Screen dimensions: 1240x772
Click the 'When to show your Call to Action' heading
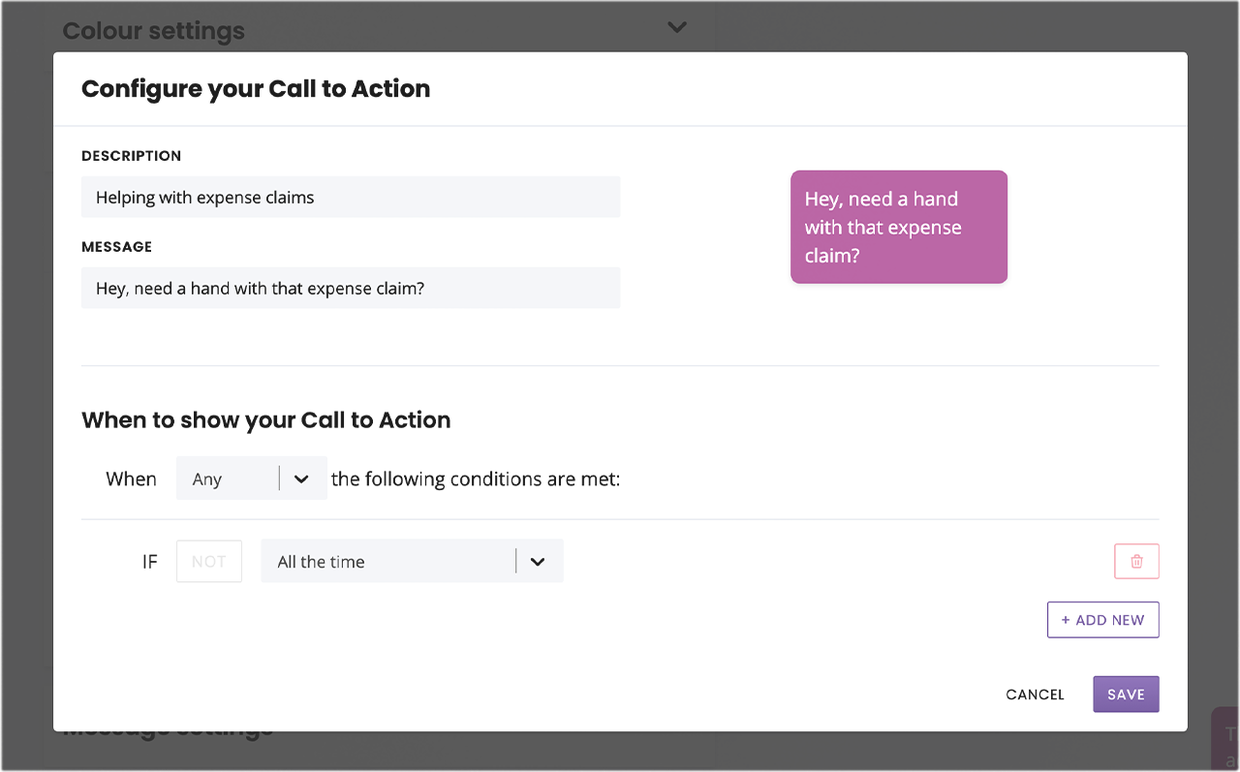[x=266, y=420]
